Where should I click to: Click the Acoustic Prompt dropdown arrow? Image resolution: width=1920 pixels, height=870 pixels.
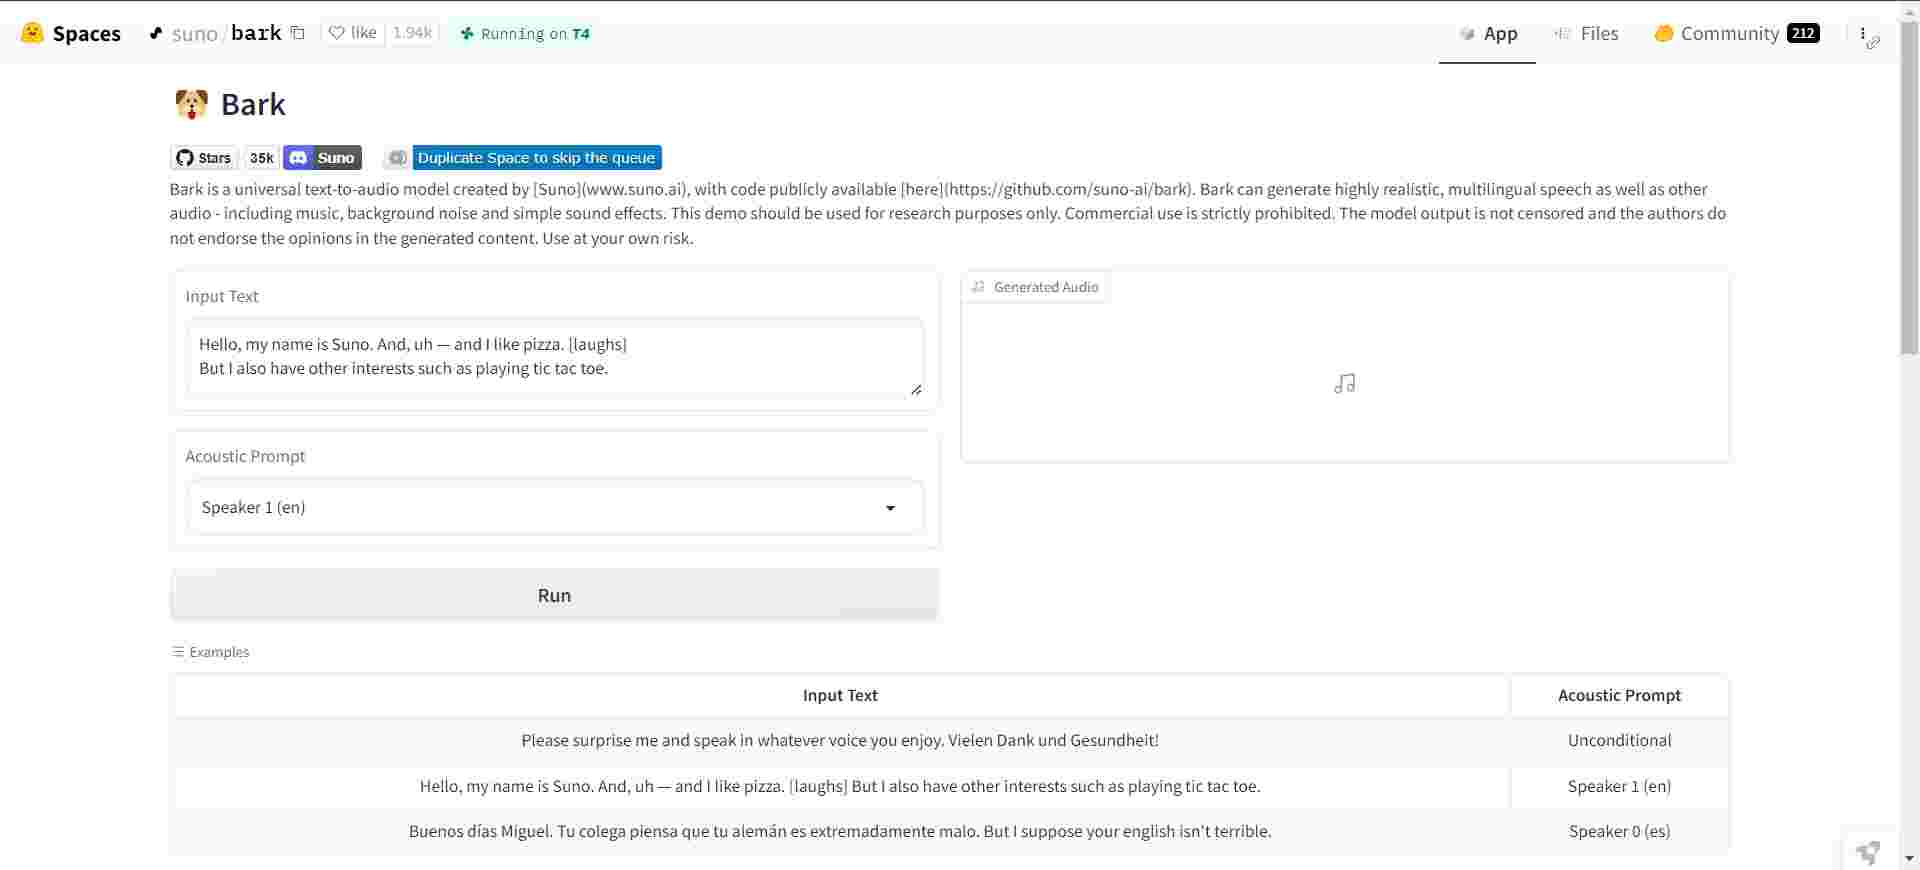(890, 508)
